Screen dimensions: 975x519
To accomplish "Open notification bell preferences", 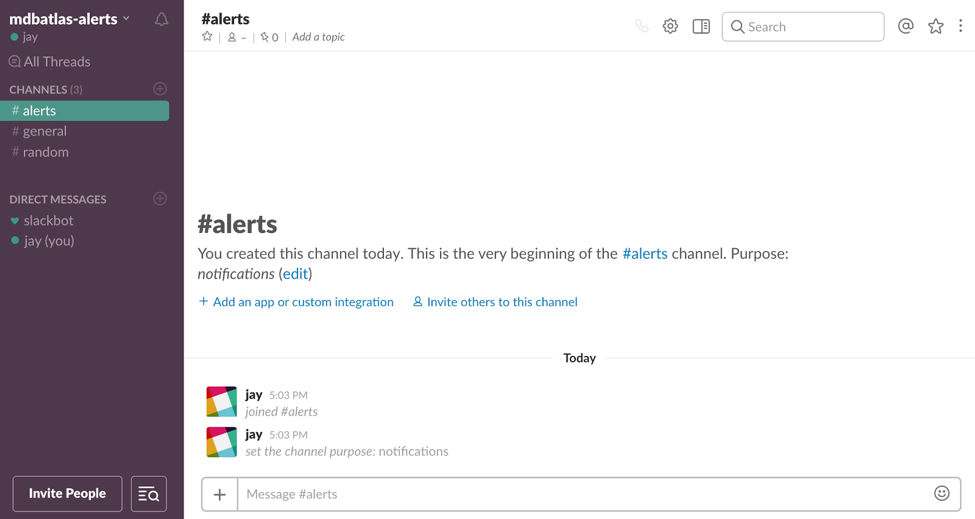I will [x=161, y=19].
